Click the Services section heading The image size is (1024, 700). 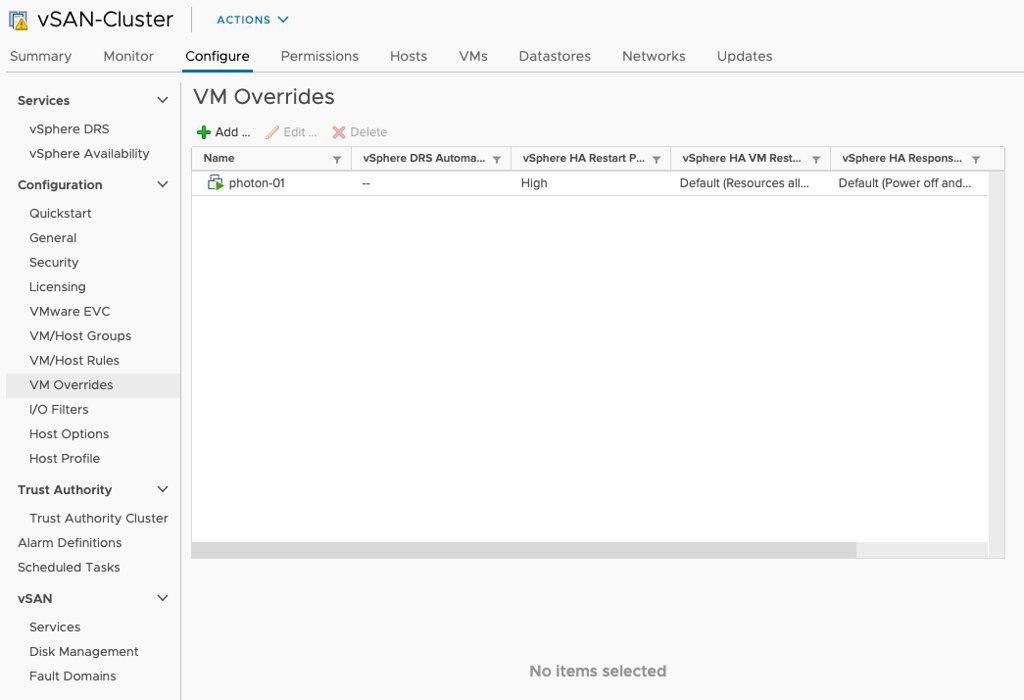pos(44,101)
